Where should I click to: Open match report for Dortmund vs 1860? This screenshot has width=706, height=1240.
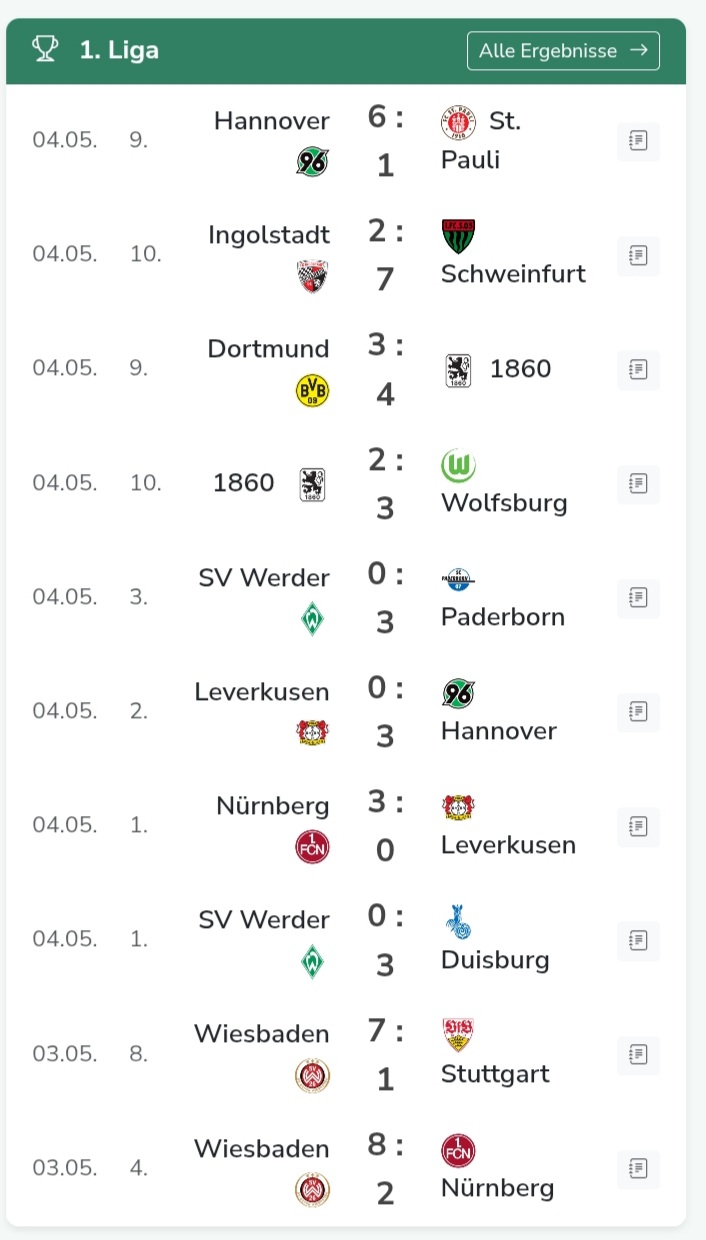click(638, 369)
